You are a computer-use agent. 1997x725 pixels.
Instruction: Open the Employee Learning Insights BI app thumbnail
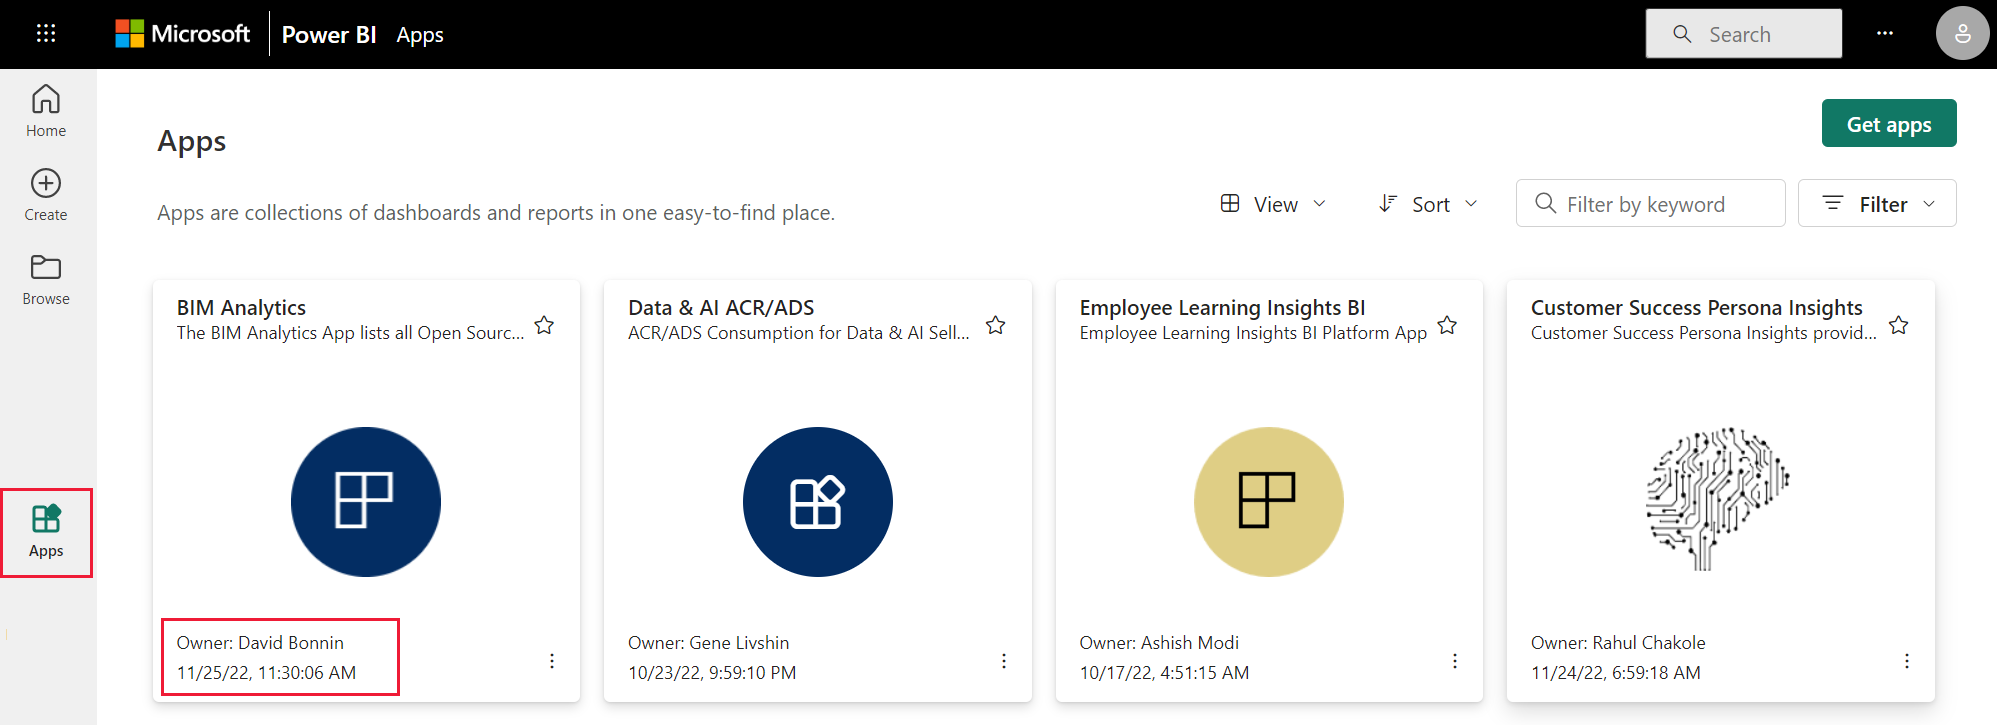[x=1268, y=501]
